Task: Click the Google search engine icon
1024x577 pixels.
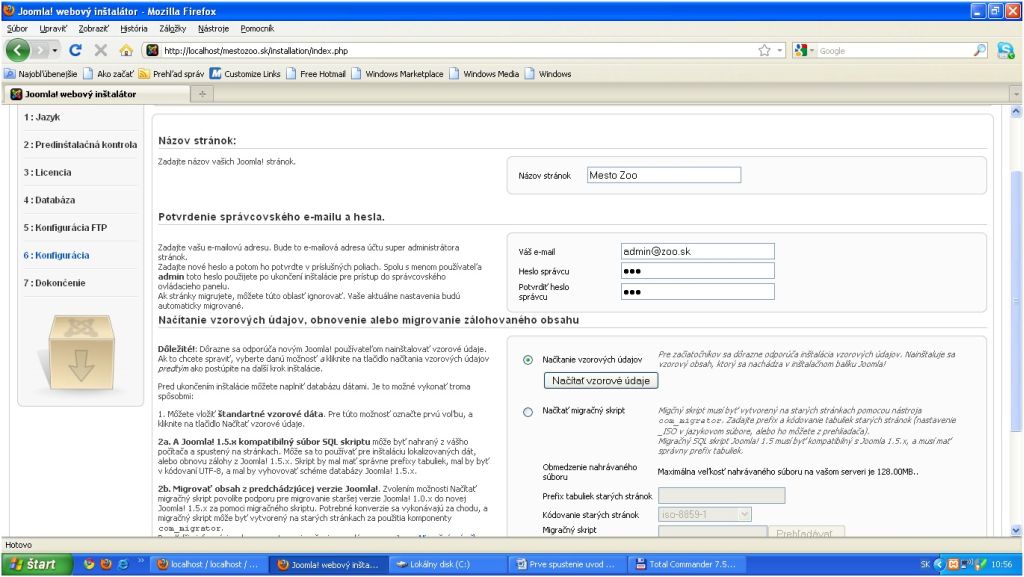Action: [x=801, y=50]
